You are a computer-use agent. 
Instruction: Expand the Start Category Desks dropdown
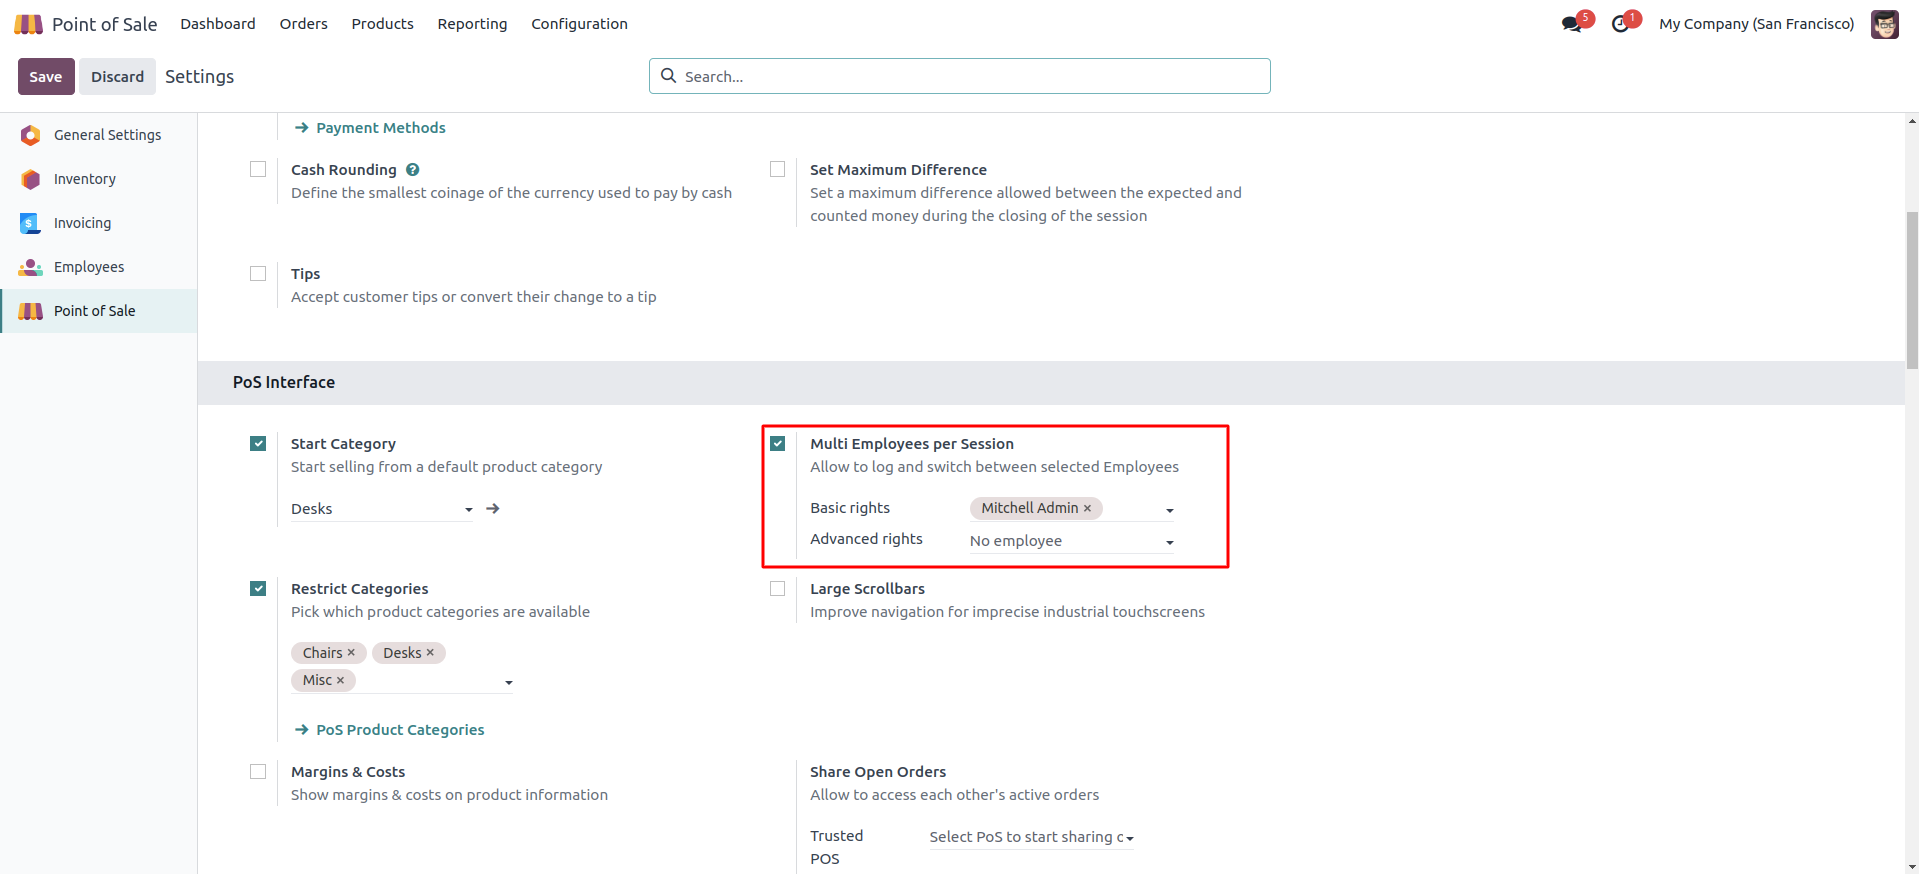[468, 510]
